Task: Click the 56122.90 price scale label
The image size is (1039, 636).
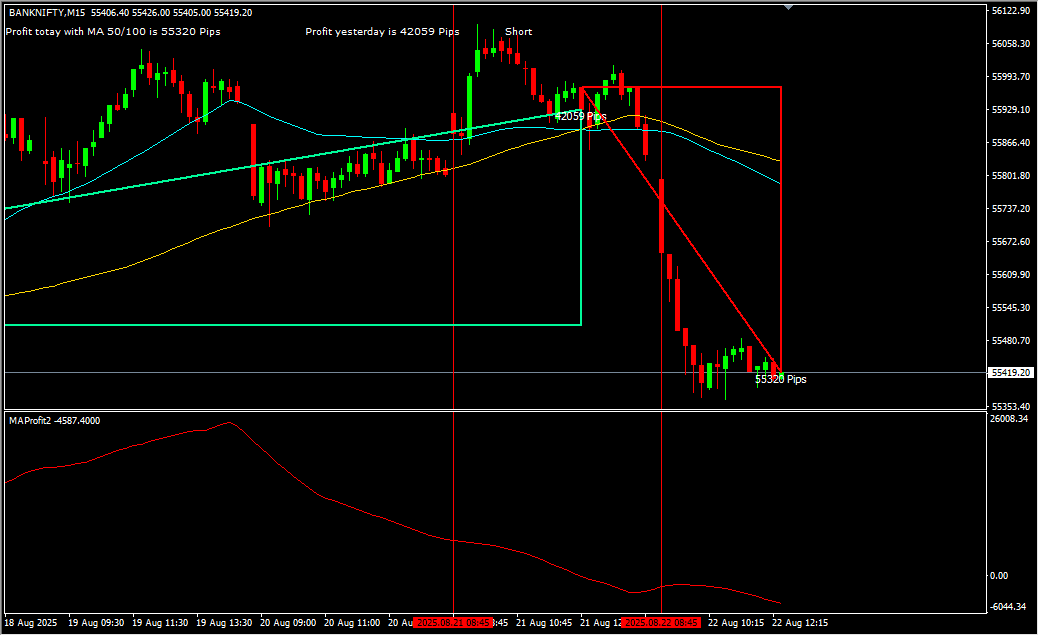Action: [1010, 11]
